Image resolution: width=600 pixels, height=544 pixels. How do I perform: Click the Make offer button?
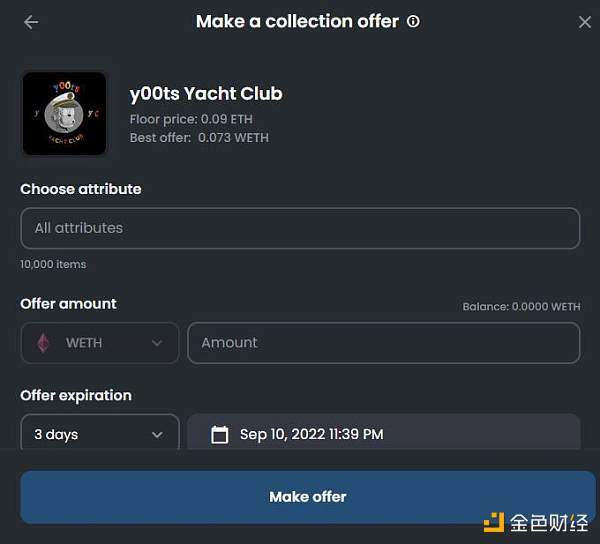pos(308,497)
